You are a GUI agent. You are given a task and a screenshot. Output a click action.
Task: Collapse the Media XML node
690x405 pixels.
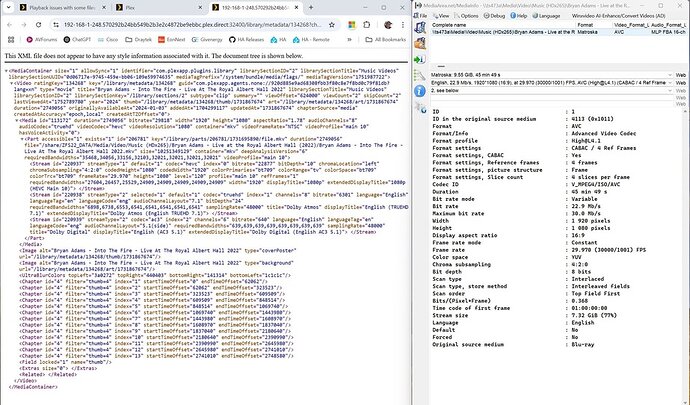(17, 120)
